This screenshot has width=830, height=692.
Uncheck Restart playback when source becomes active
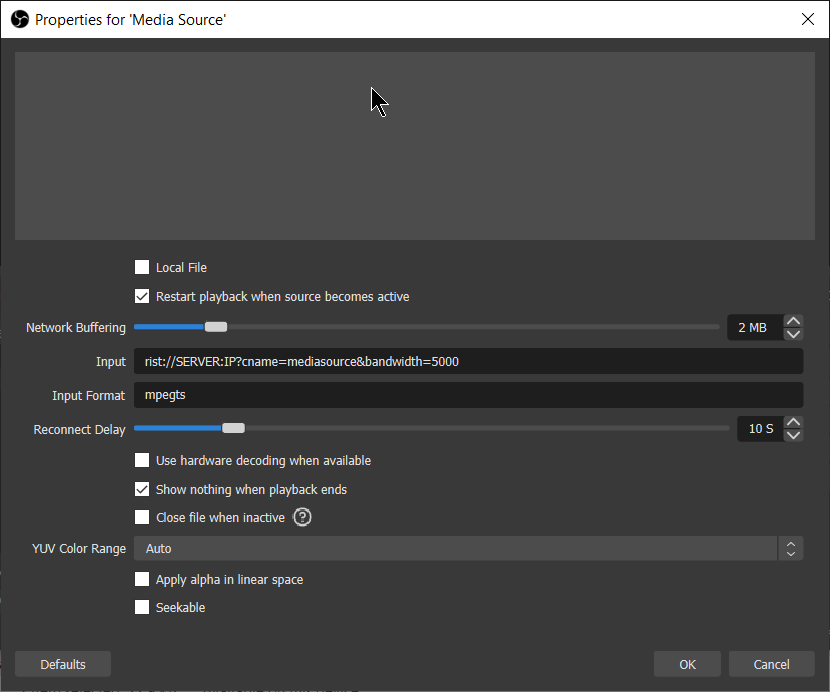pyautogui.click(x=142, y=296)
